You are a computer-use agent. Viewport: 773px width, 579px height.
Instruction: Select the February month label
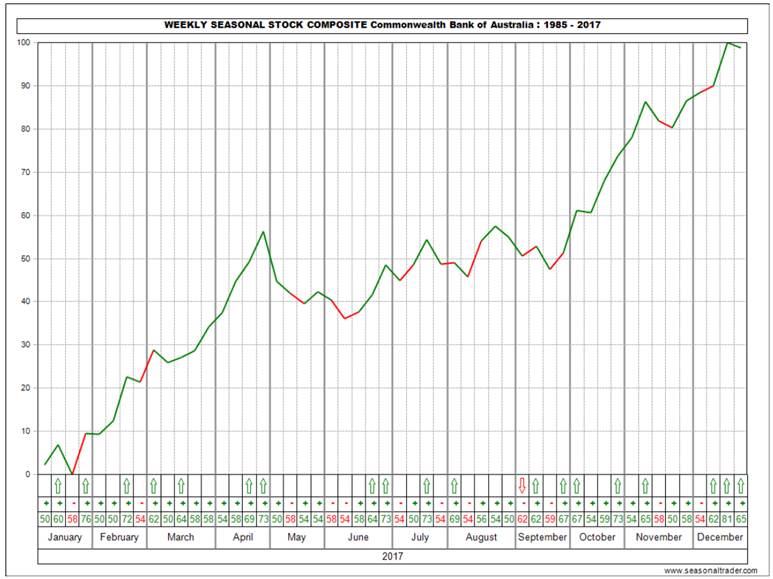click(x=119, y=537)
